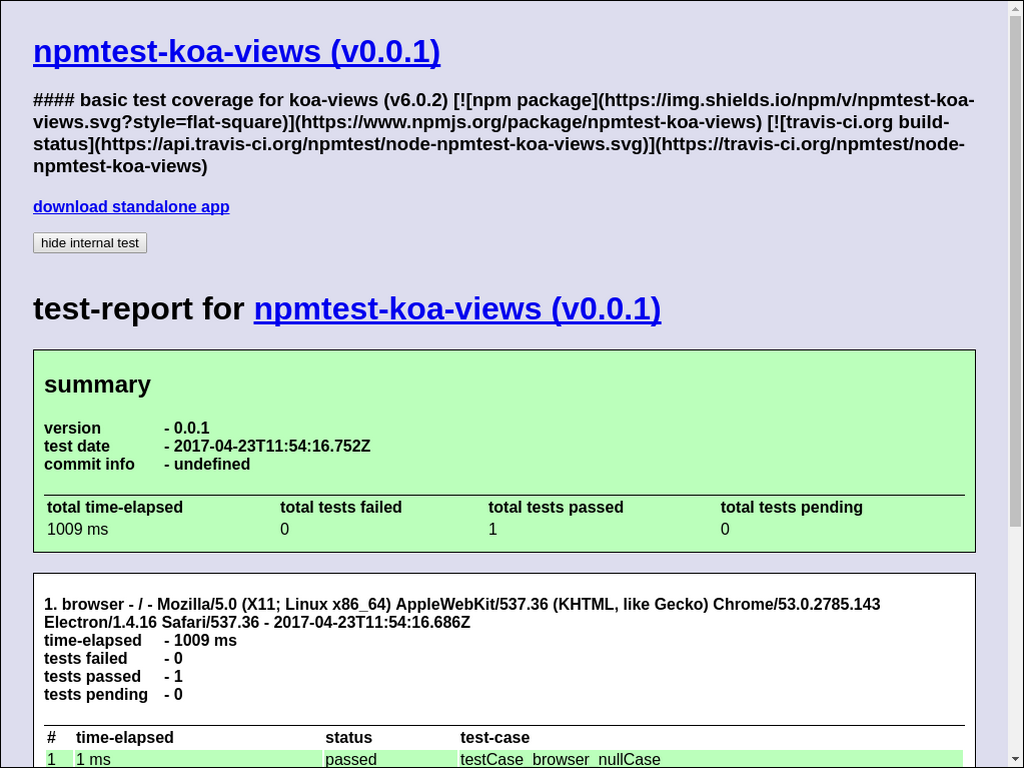Click the summary heading
Viewport: 1024px width, 768px height.
point(97,385)
